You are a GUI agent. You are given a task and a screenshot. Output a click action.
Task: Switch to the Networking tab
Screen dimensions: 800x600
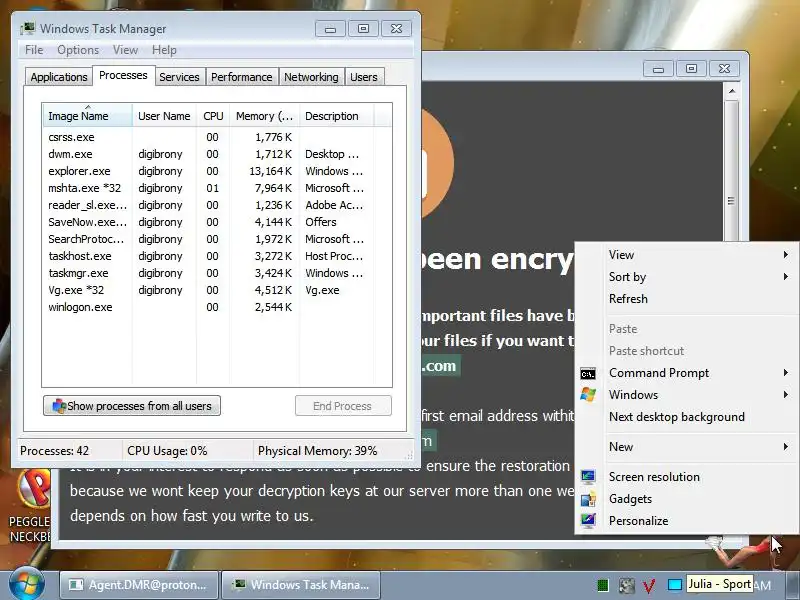click(311, 77)
